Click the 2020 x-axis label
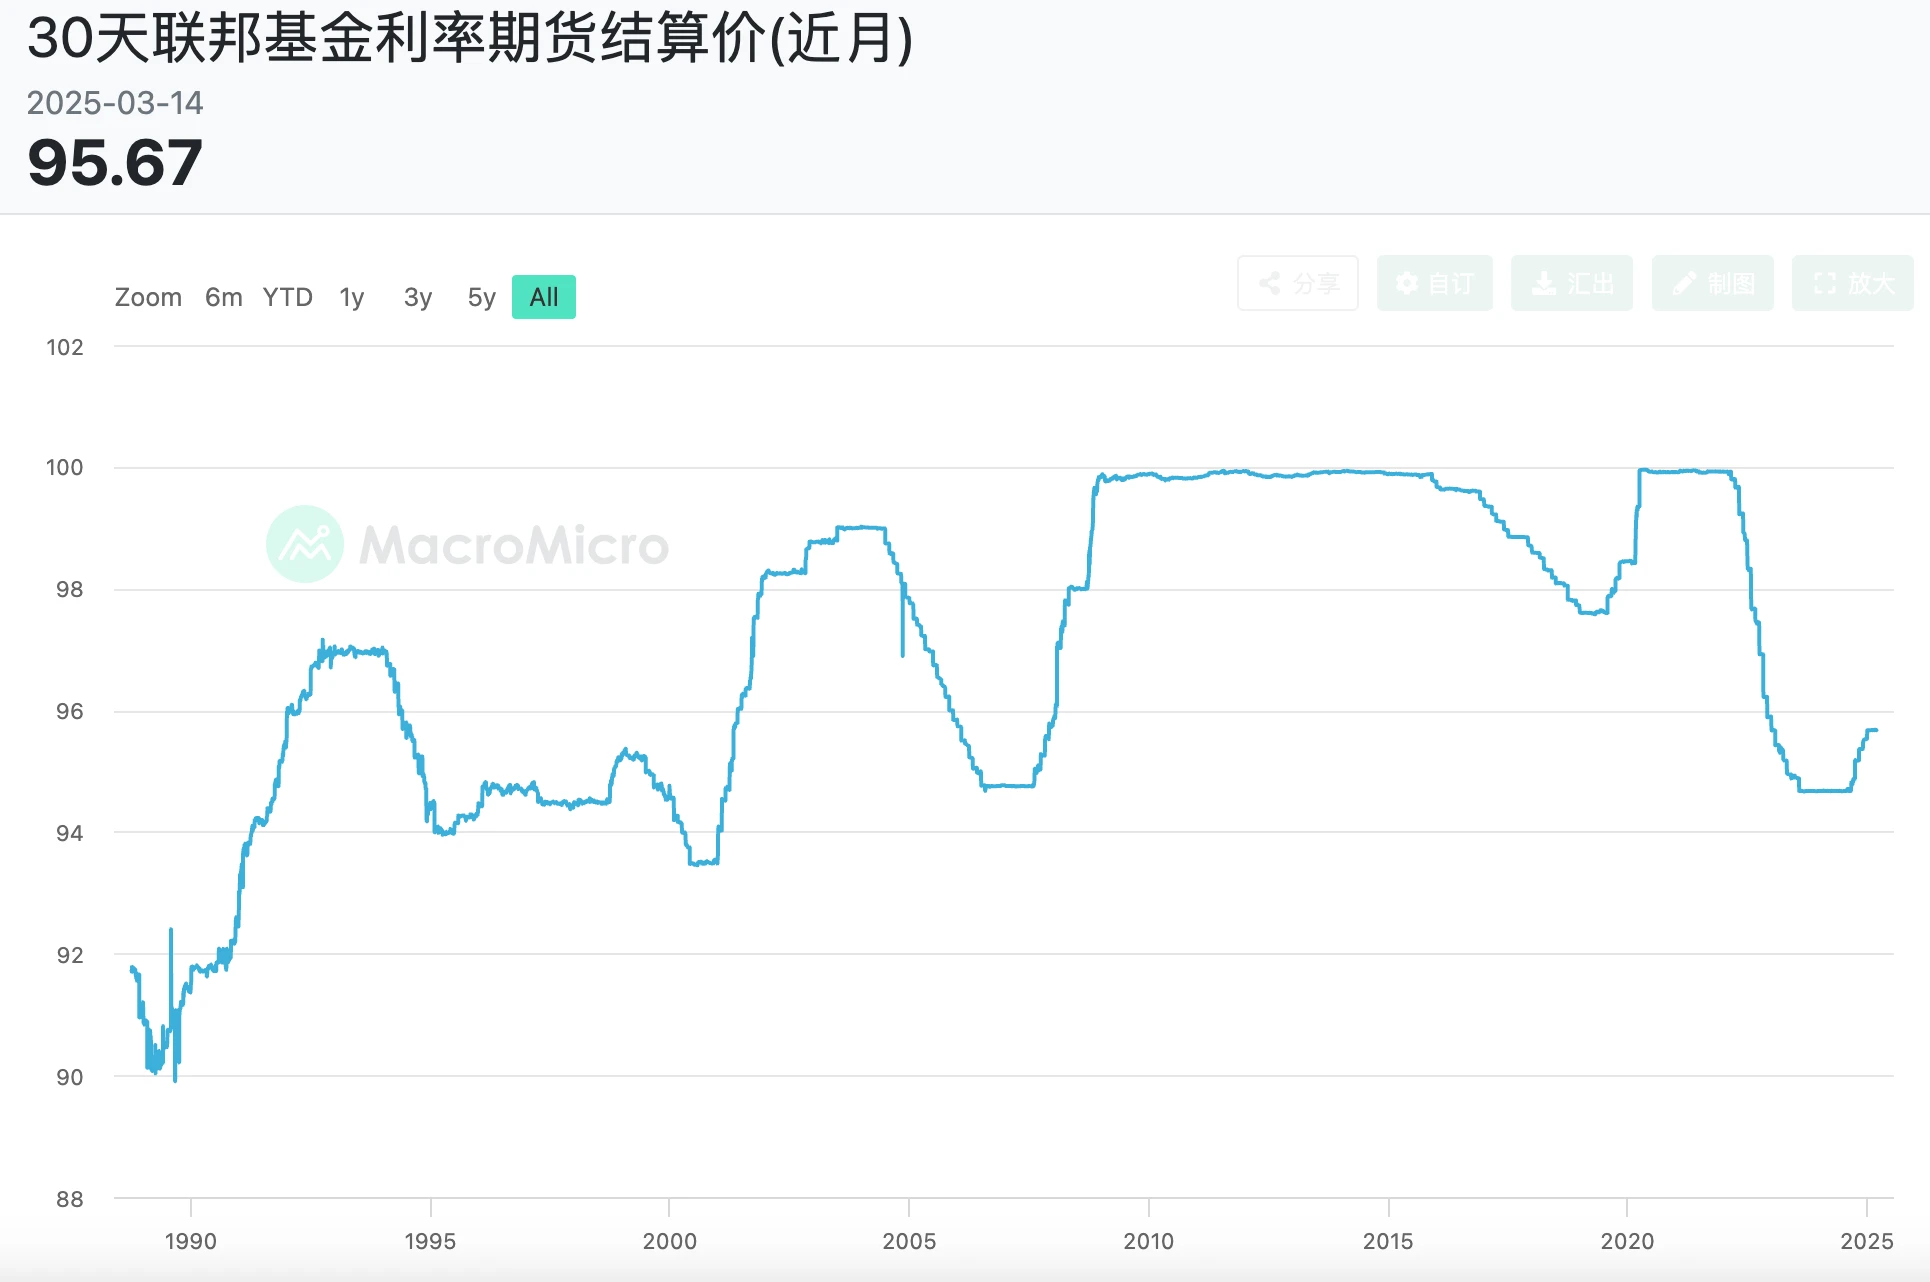Viewport: 1930px width, 1282px height. [1627, 1241]
